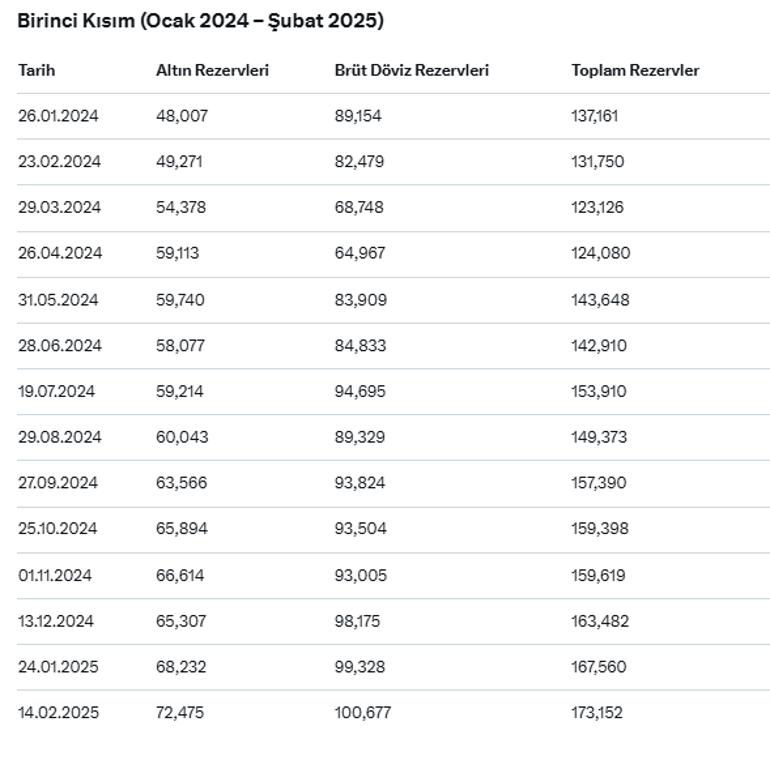Screen dimensions: 770x773
Task: Click the Toplam Rezervler column header
Action: (635, 70)
